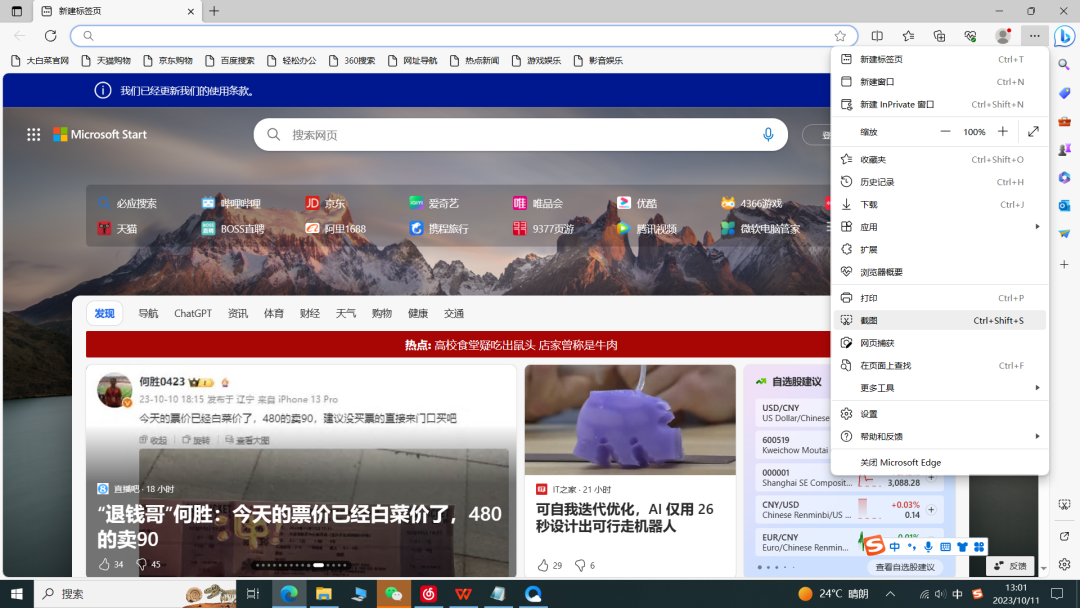Open Task View from the taskbar

[253, 594]
